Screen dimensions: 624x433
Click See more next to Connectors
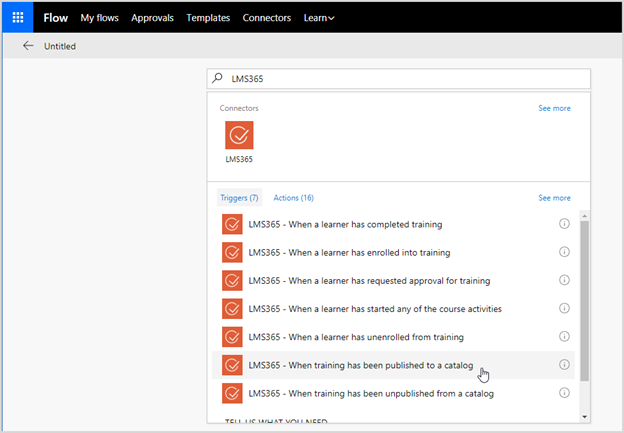554,108
